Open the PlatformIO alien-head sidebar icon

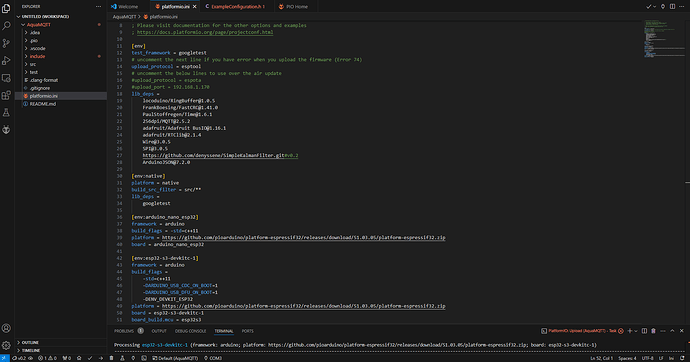pos(6,130)
